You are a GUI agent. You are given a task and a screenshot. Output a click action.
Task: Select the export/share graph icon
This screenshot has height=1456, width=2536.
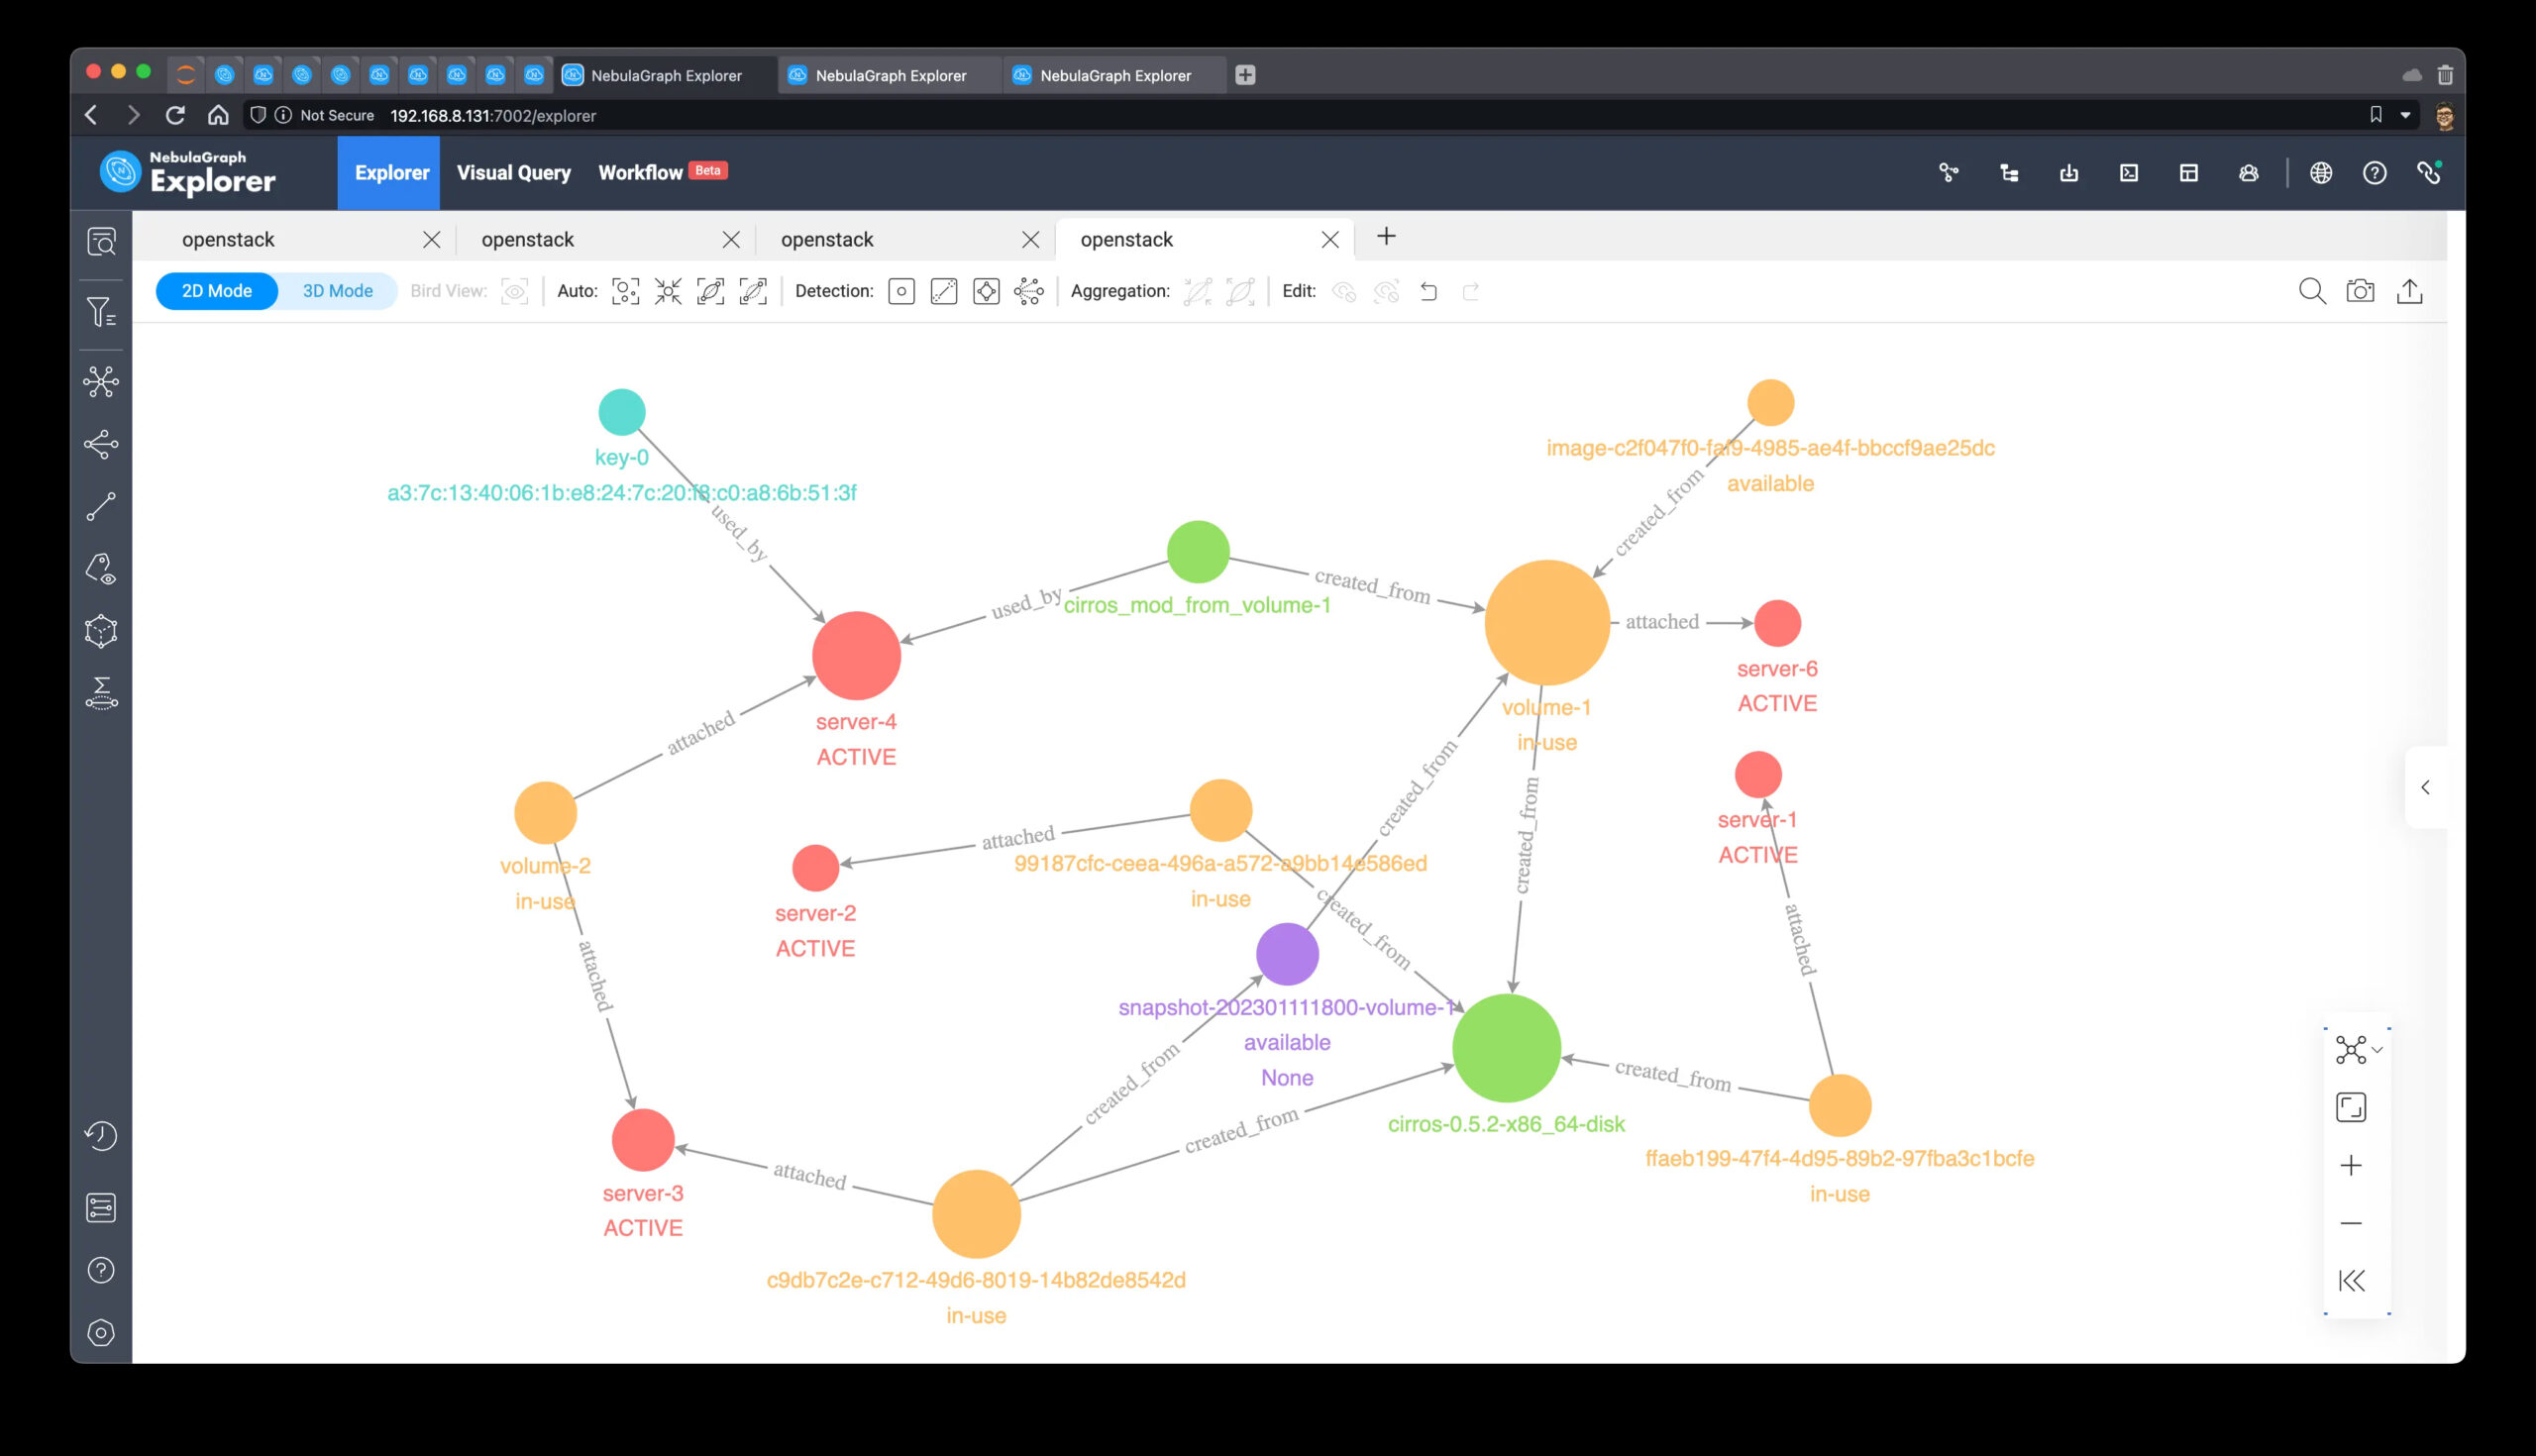(2410, 291)
